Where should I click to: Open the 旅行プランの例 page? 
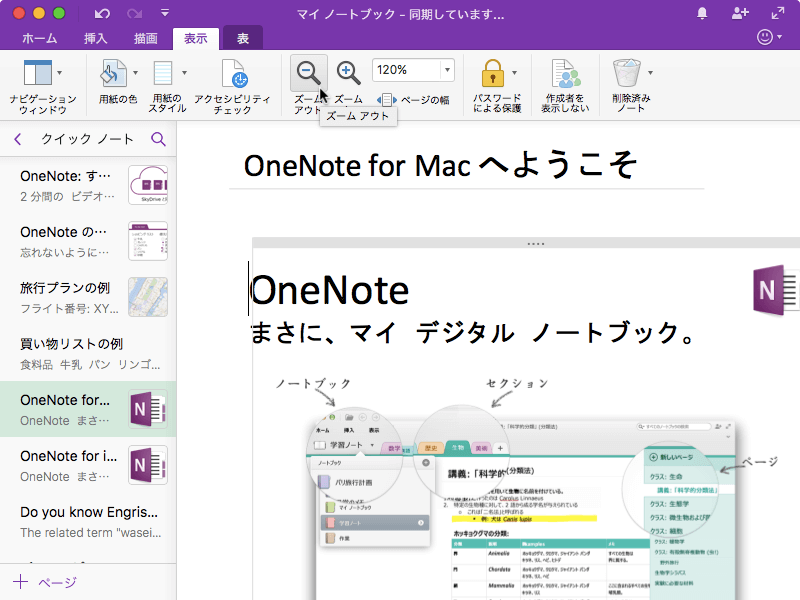click(88, 297)
